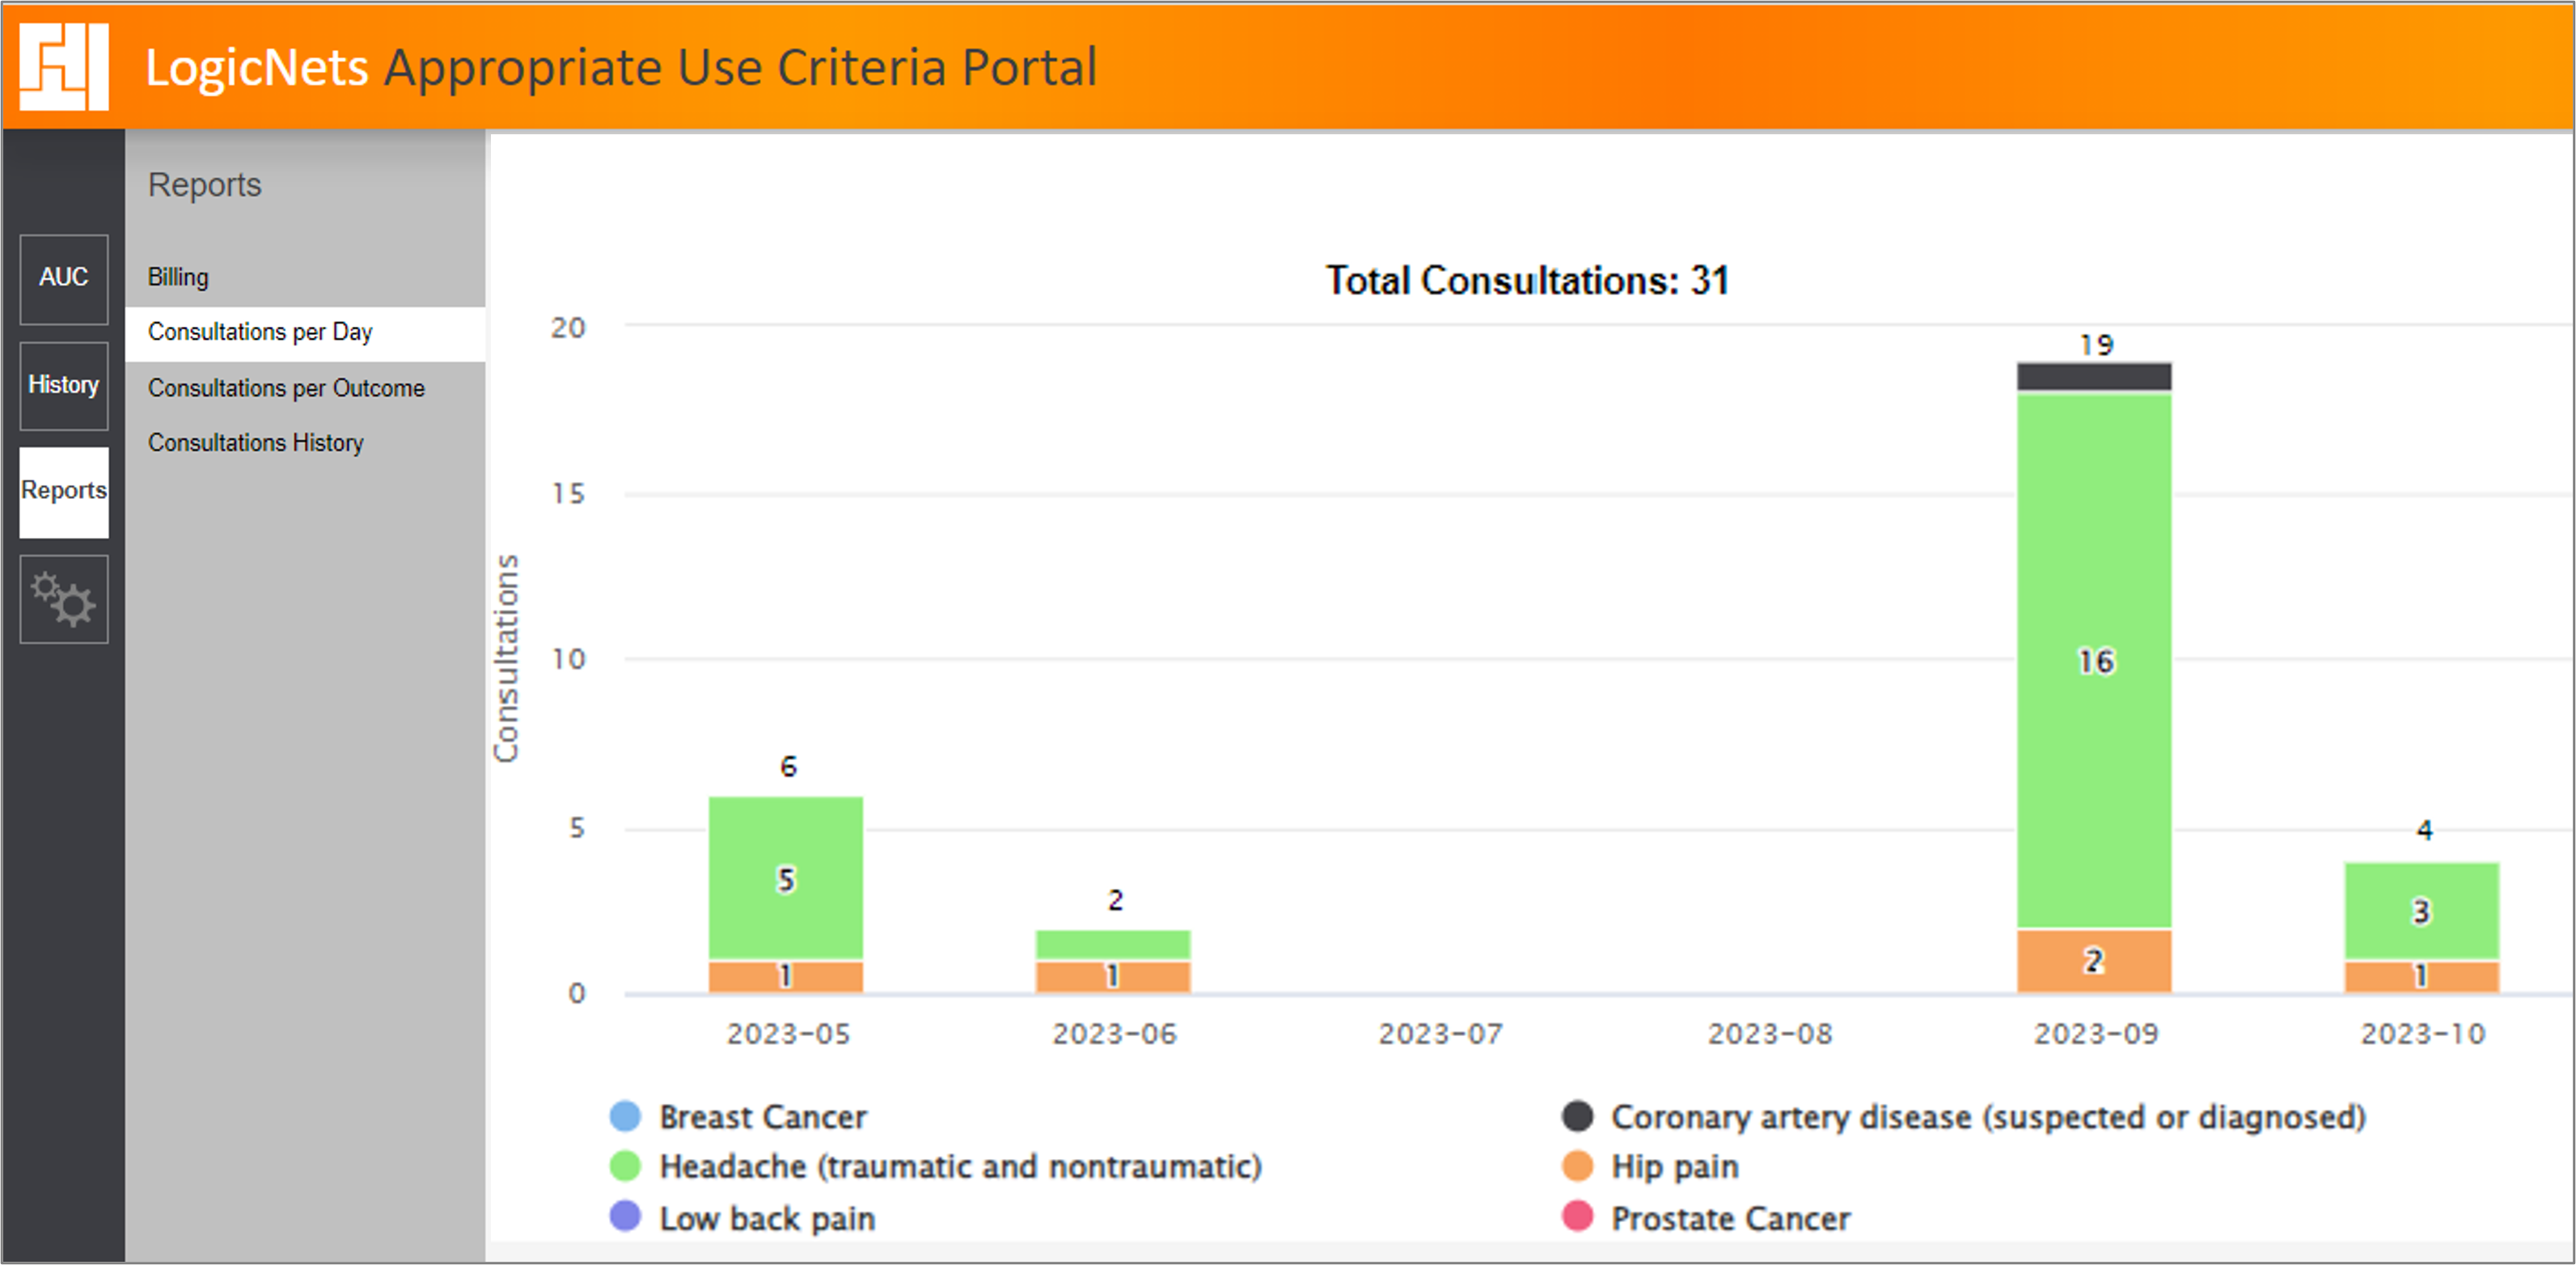Click the 2023-05 green bar labeled 5
Viewport: 2576px width, 1265px height.
786,878
